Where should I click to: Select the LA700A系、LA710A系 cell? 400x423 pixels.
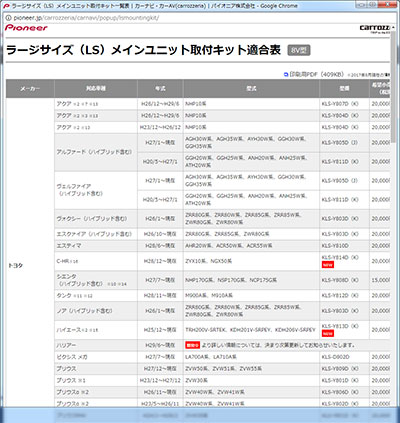pos(251,357)
